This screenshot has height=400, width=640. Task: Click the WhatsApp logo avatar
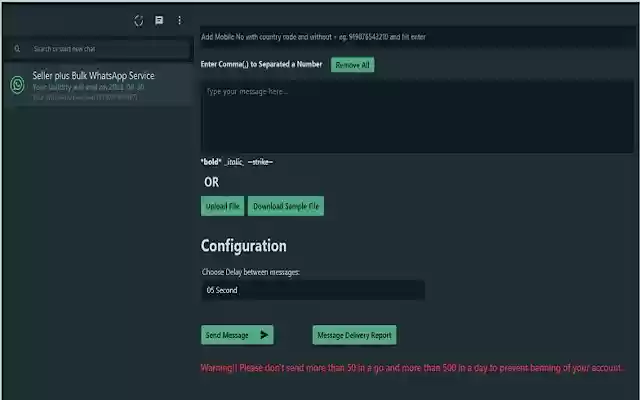(x=18, y=85)
